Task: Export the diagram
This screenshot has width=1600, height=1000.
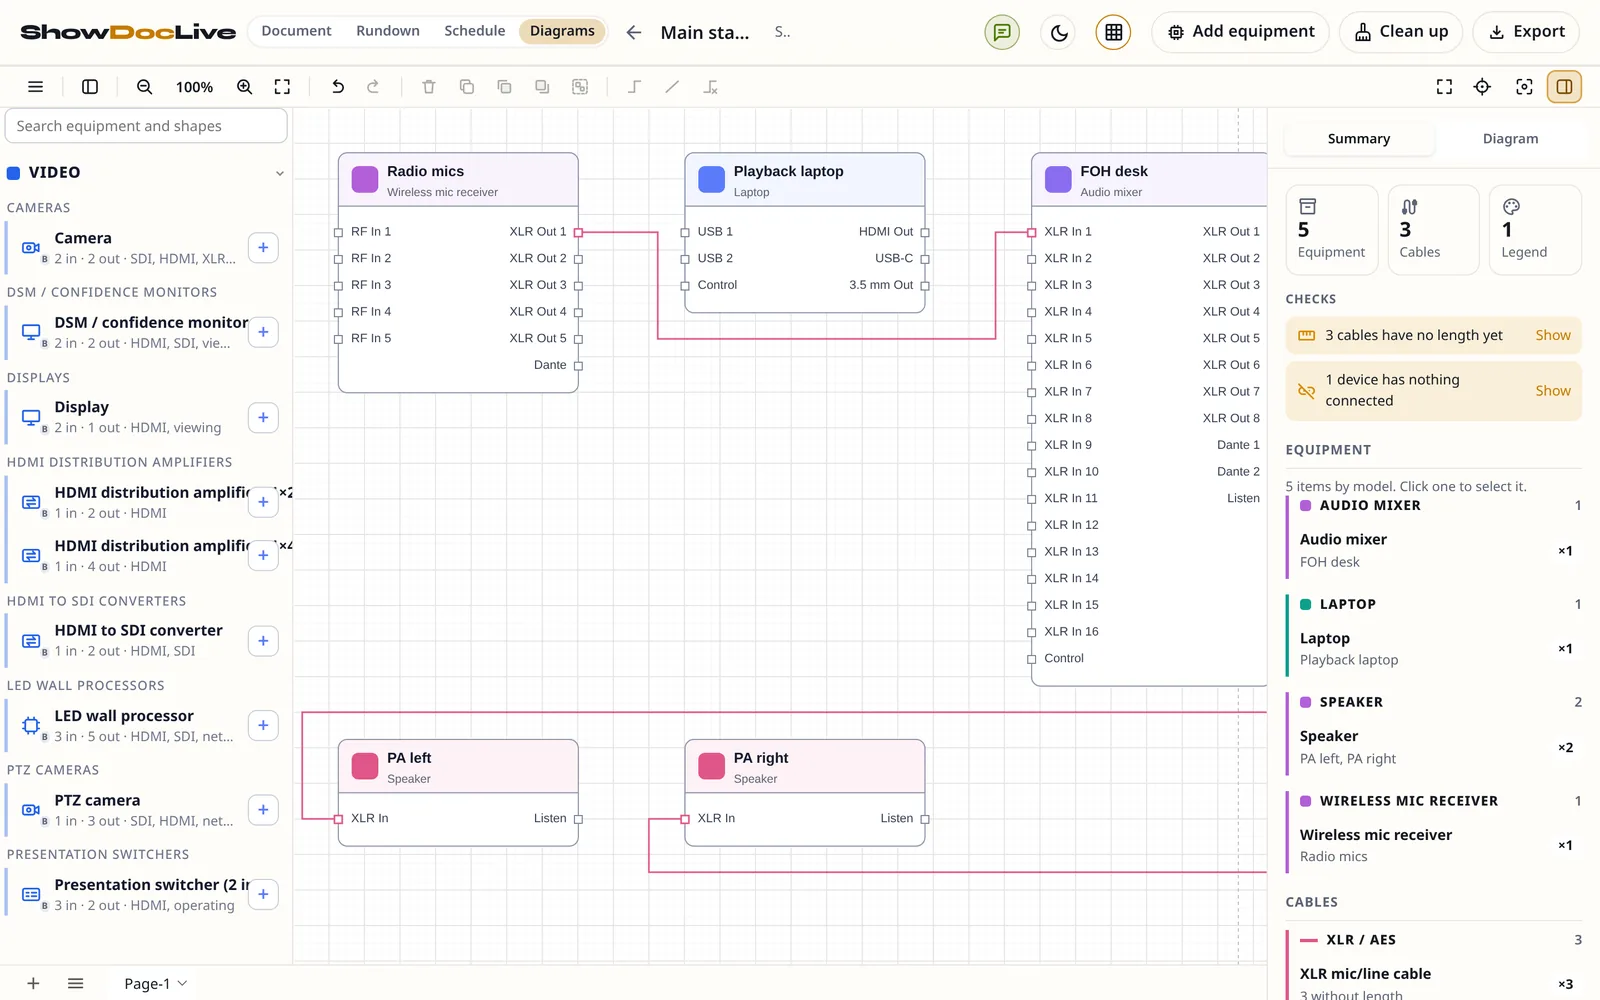Action: (x=1527, y=32)
